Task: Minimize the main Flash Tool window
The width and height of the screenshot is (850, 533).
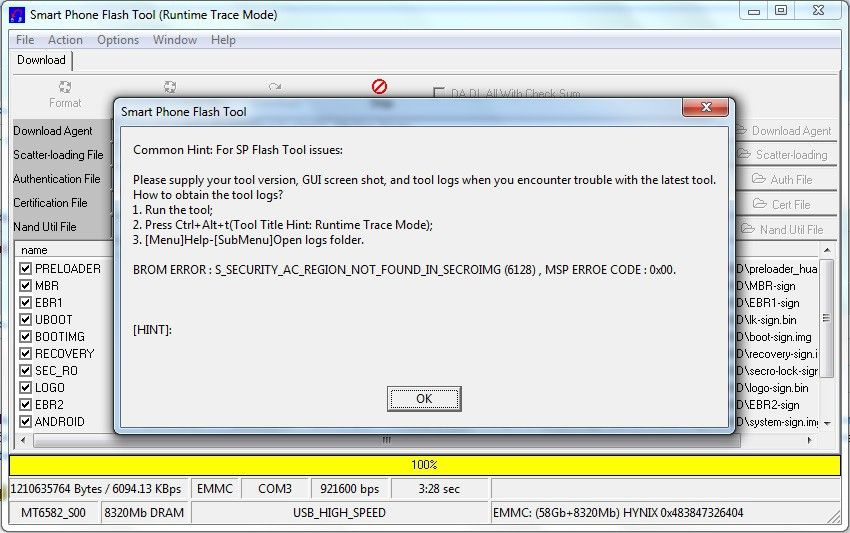Action: click(754, 11)
